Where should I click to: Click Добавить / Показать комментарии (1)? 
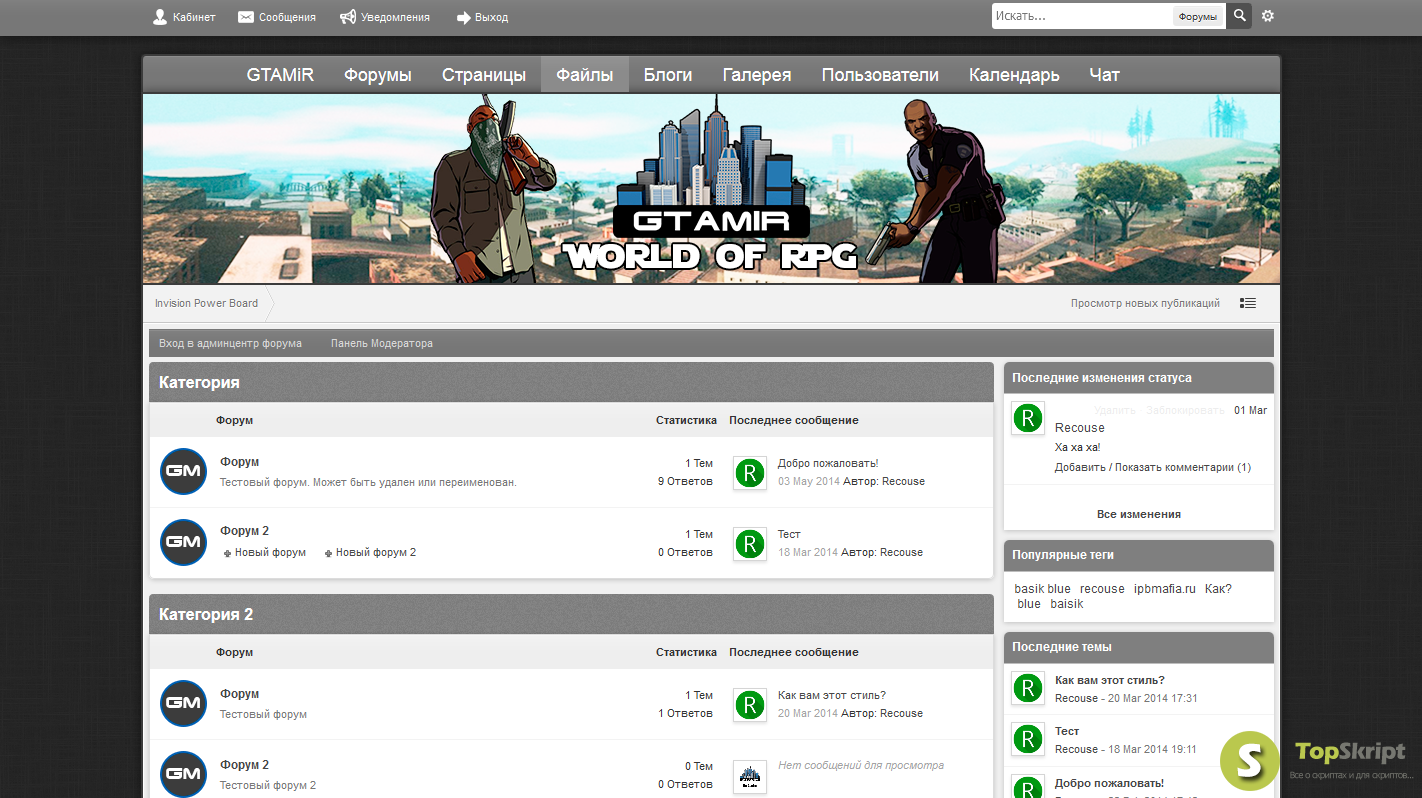point(1153,467)
